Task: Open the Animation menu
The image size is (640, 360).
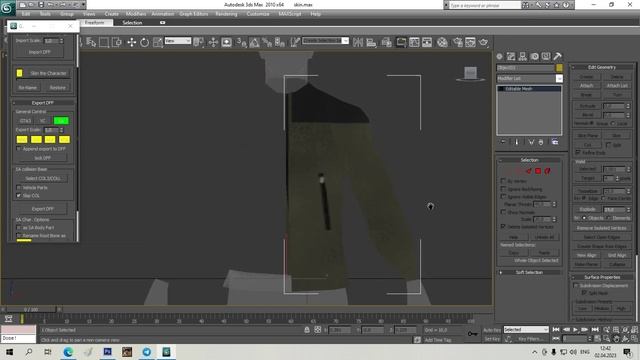Action: click(x=162, y=14)
